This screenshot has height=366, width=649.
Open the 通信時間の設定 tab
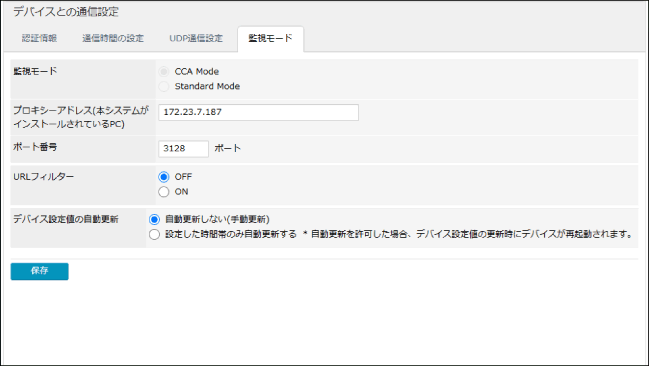(113, 39)
